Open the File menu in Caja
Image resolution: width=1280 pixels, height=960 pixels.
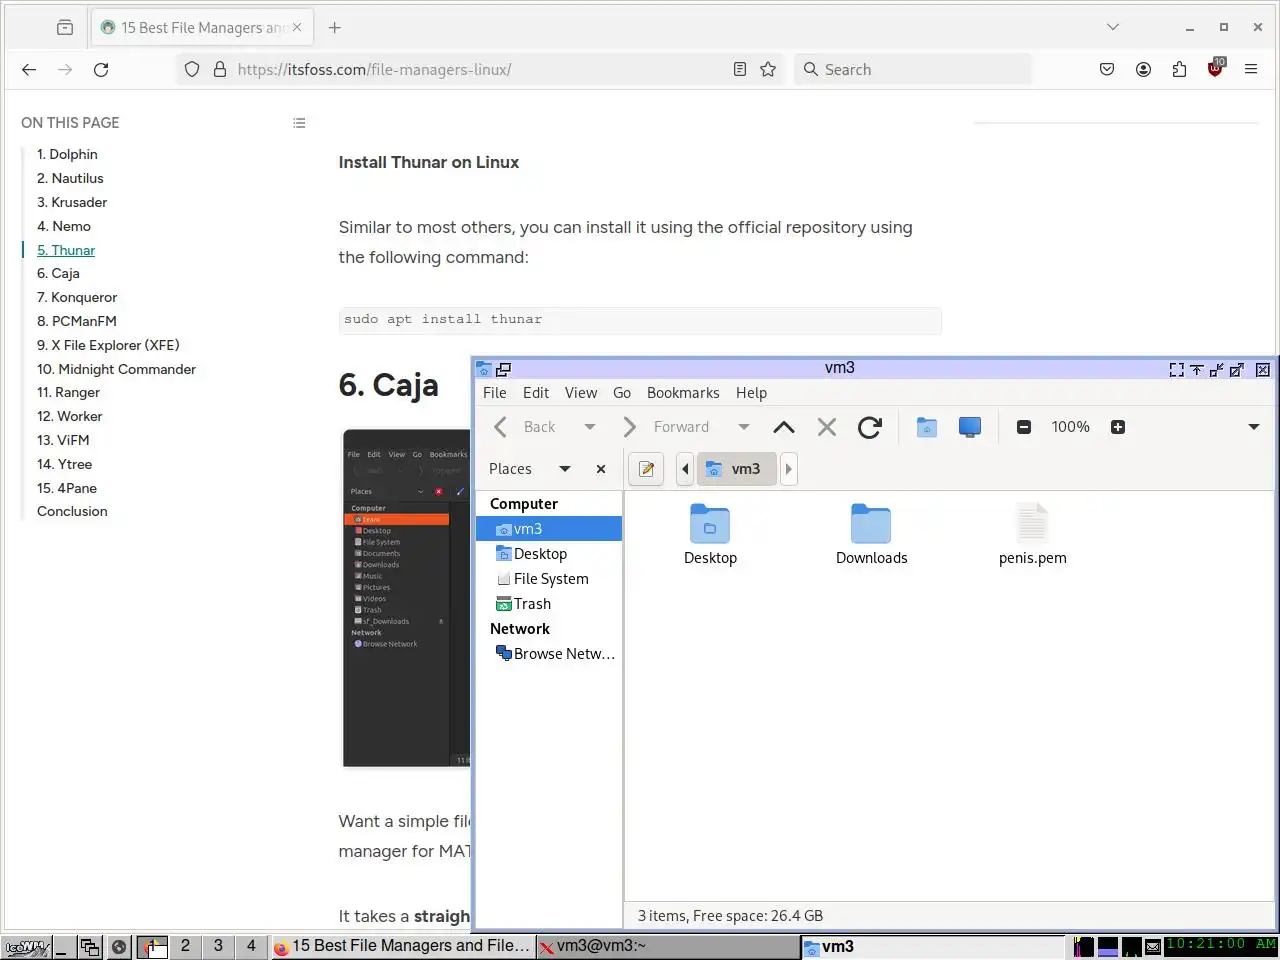point(494,393)
